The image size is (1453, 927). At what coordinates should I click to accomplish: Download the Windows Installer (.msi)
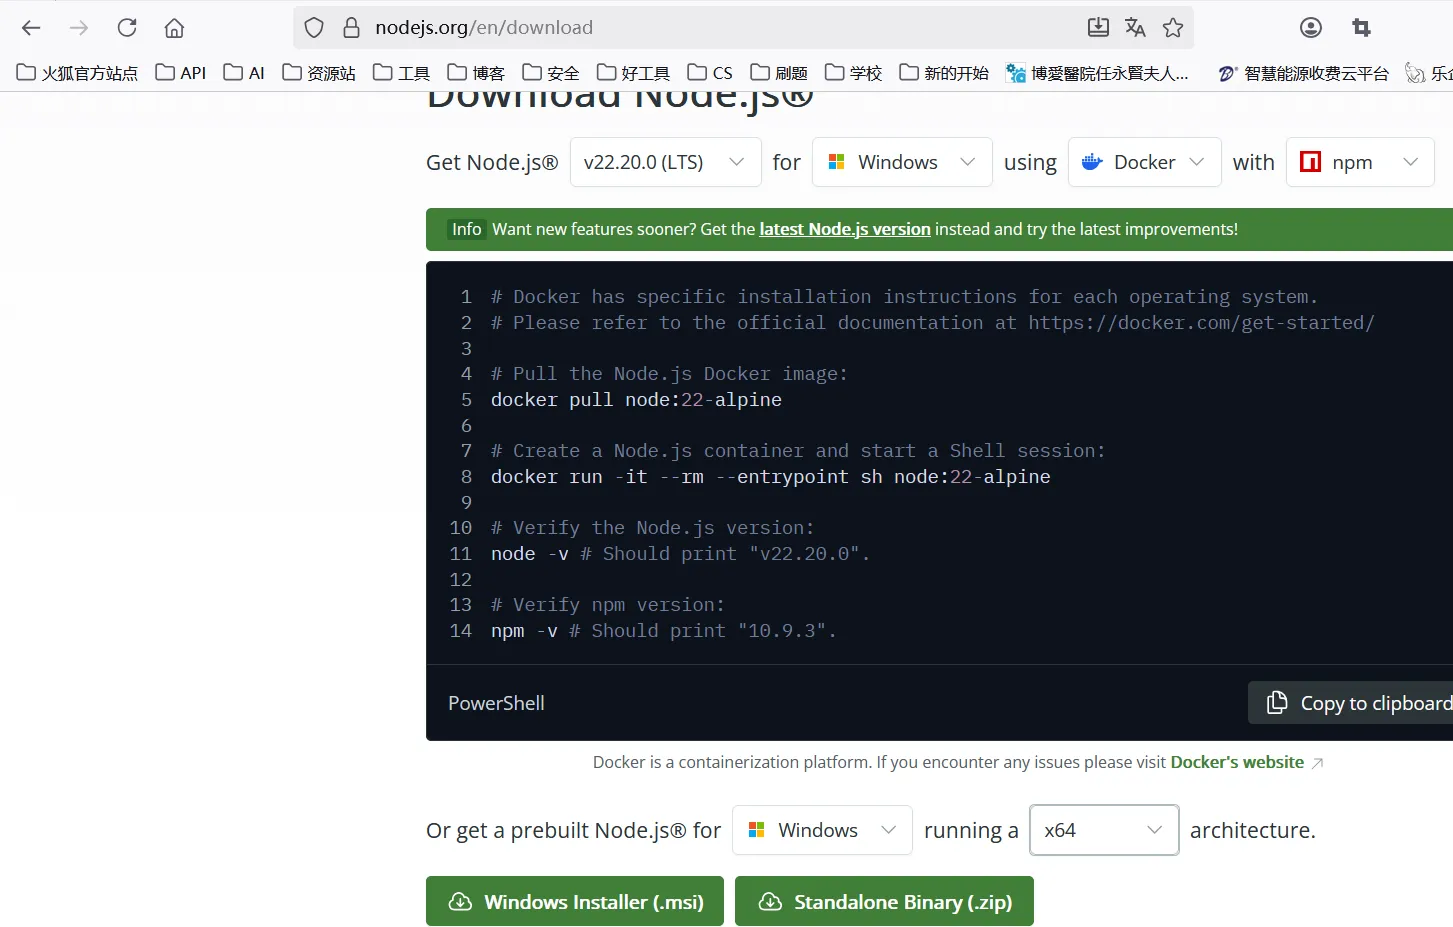pyautogui.click(x=575, y=902)
